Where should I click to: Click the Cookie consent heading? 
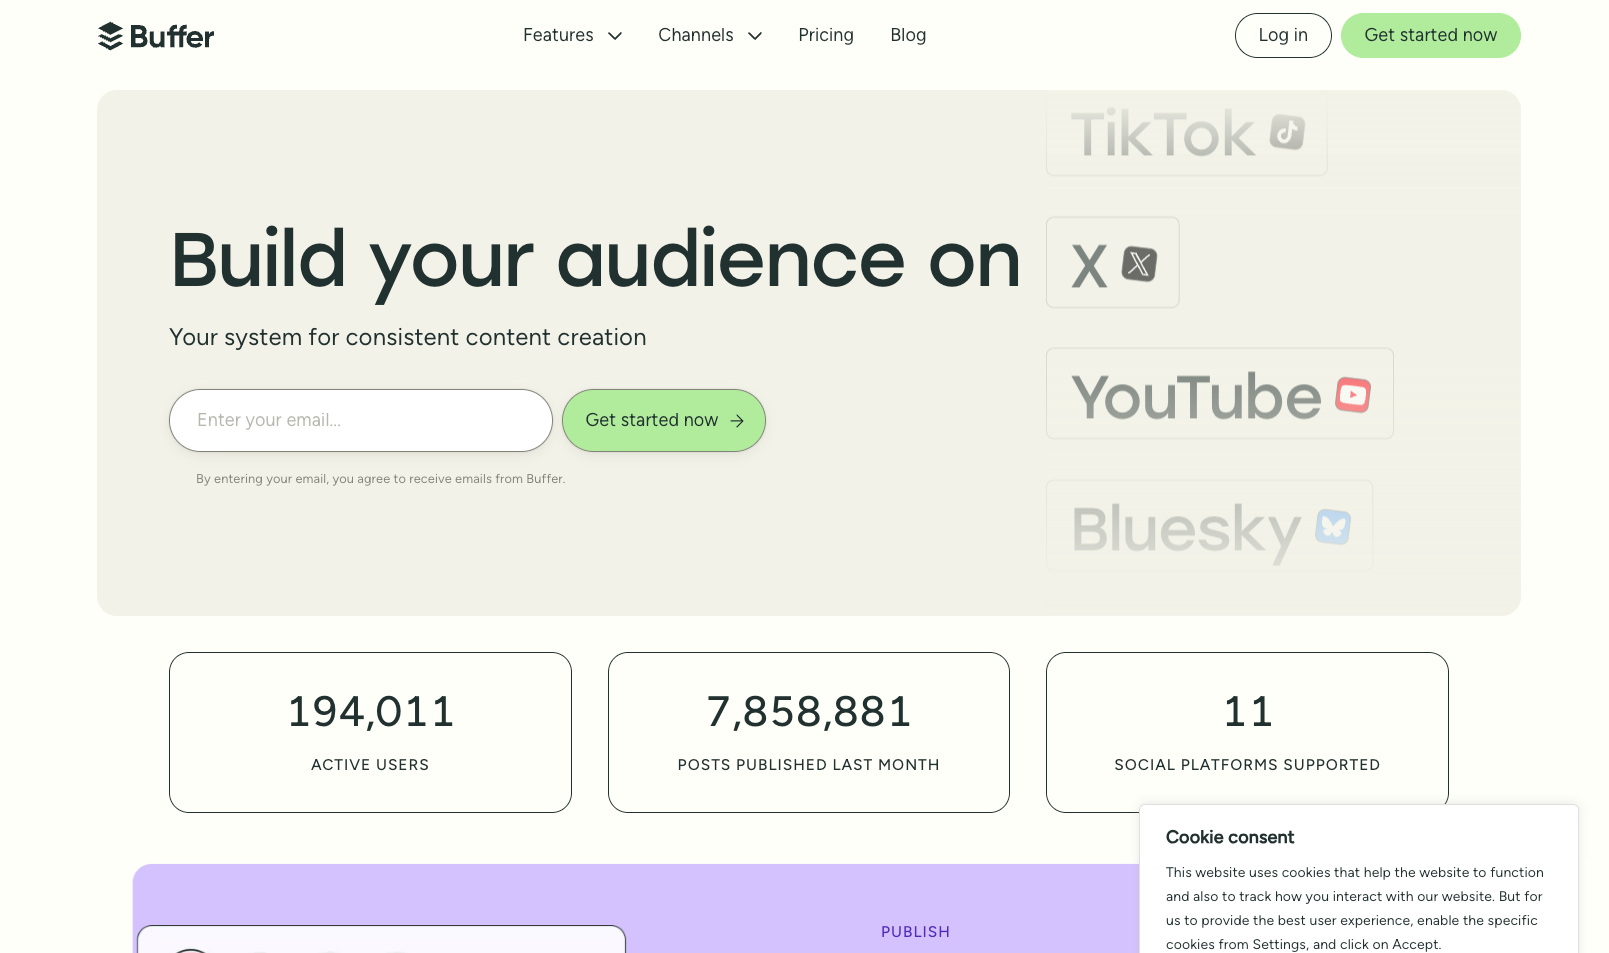1230,837
